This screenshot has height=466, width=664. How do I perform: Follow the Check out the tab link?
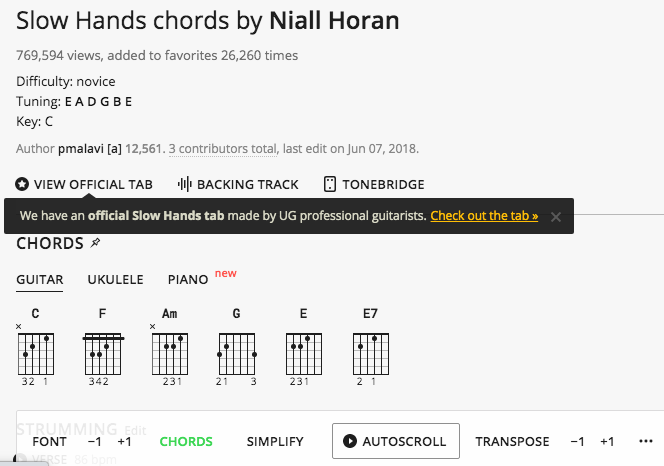click(484, 215)
